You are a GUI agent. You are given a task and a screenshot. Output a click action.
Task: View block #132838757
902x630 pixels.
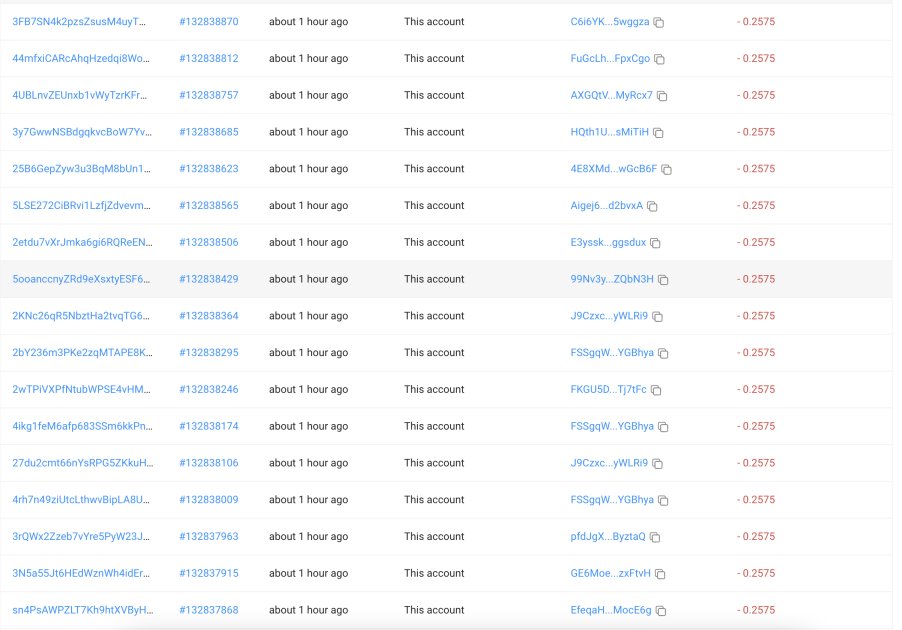pyautogui.click(x=209, y=96)
